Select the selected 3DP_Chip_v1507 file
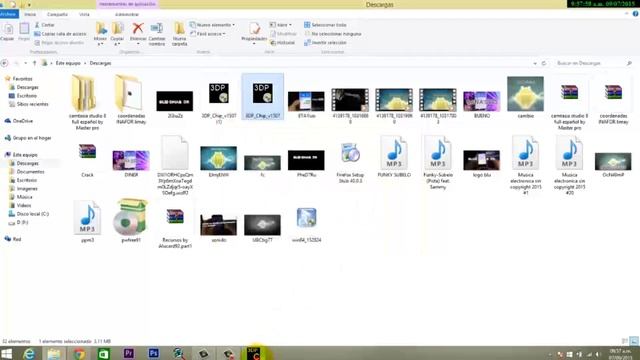The height and width of the screenshot is (360, 640). point(262,97)
